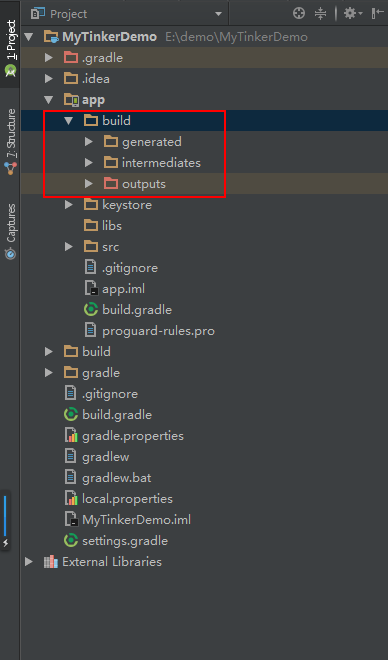
Task: Select the libs folder
Action: (x=112, y=226)
